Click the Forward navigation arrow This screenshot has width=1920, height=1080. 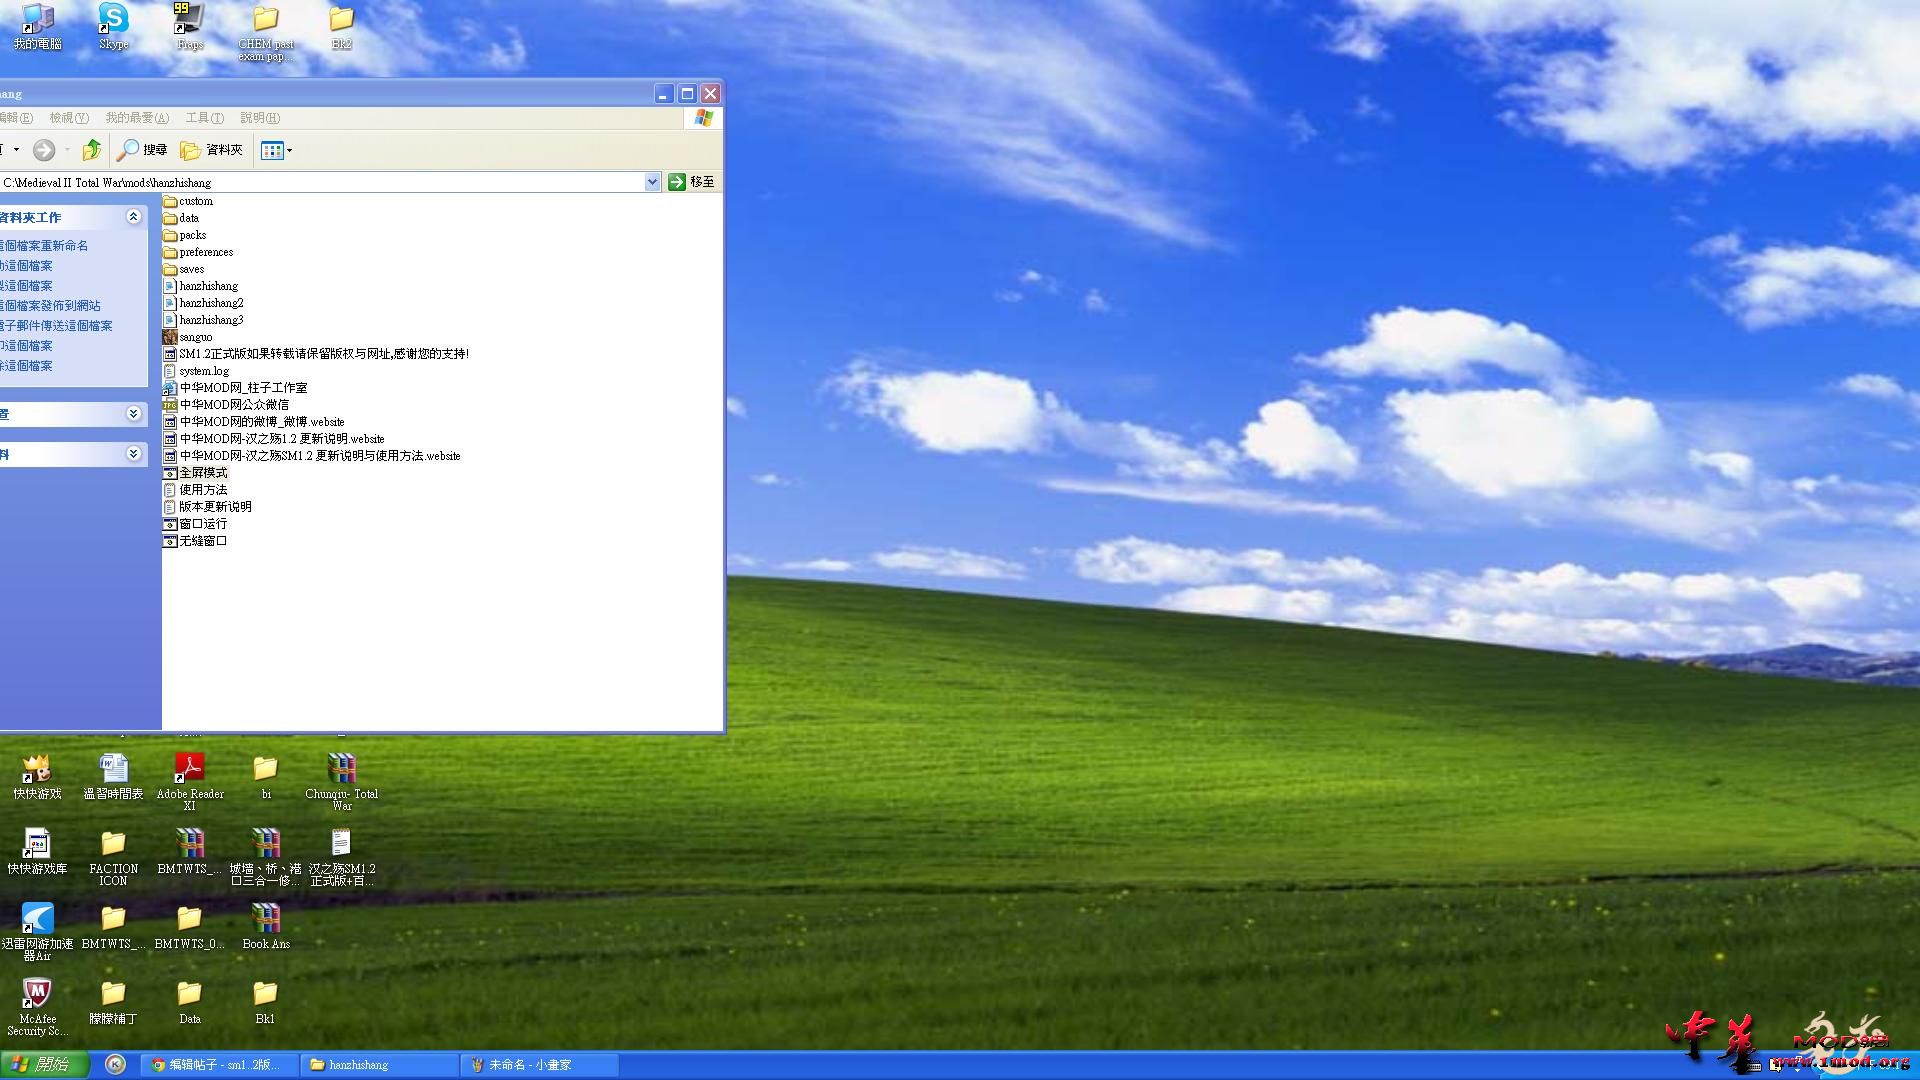click(44, 150)
